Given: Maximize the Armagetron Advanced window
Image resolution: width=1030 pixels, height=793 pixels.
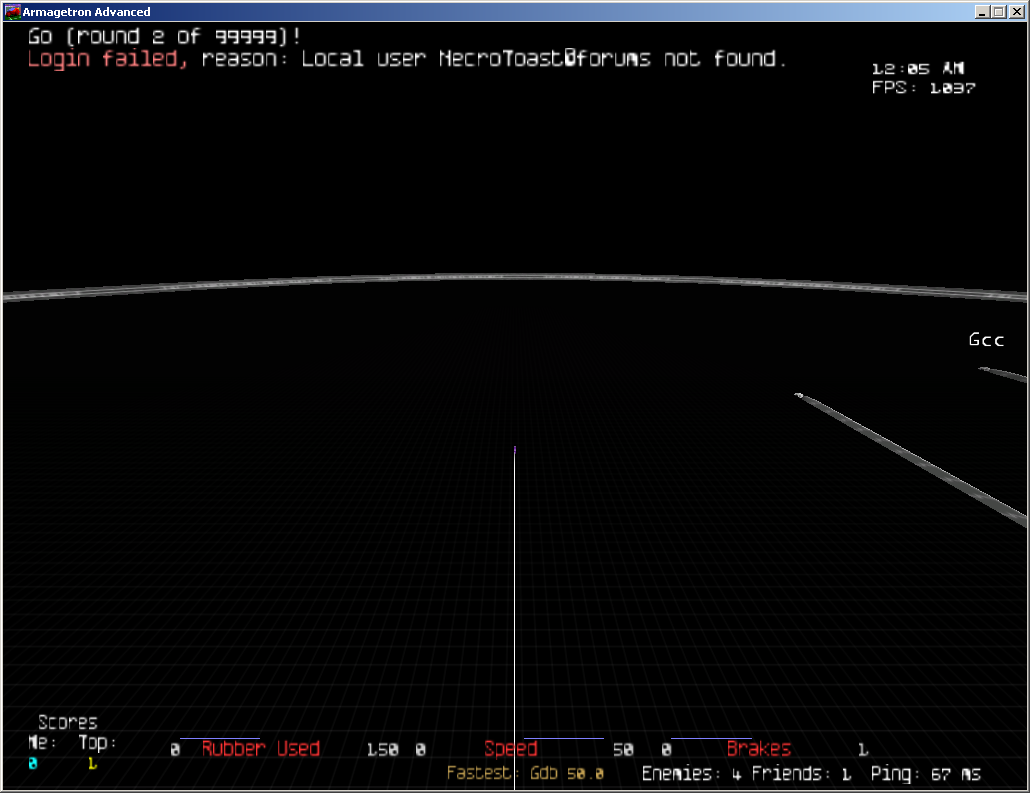Looking at the screenshot, I should coord(1000,12).
